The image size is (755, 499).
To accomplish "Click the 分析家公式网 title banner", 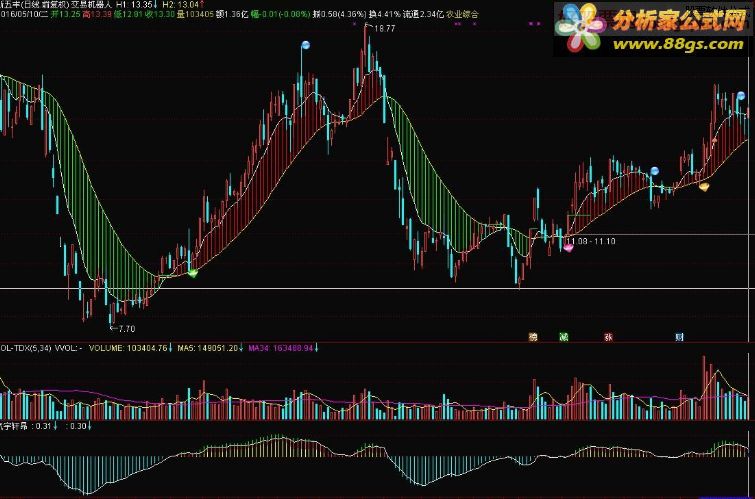I will tap(678, 20).
